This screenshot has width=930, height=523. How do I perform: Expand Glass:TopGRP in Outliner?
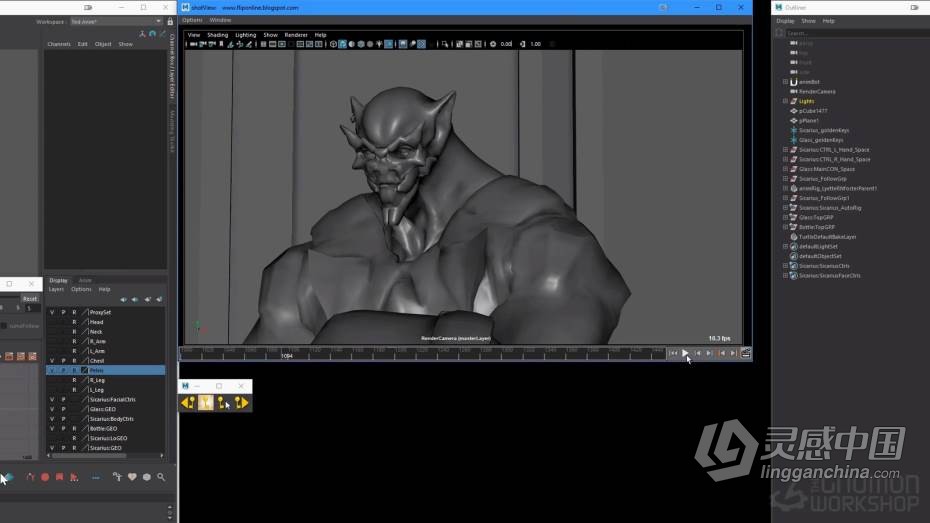click(785, 218)
